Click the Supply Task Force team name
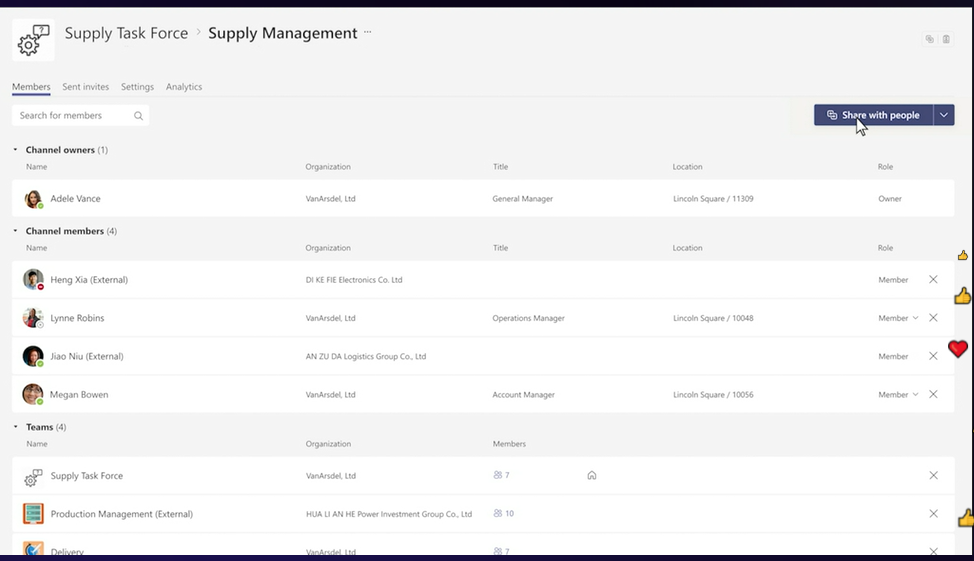Screen dimensions: 974x561 [x=87, y=476]
